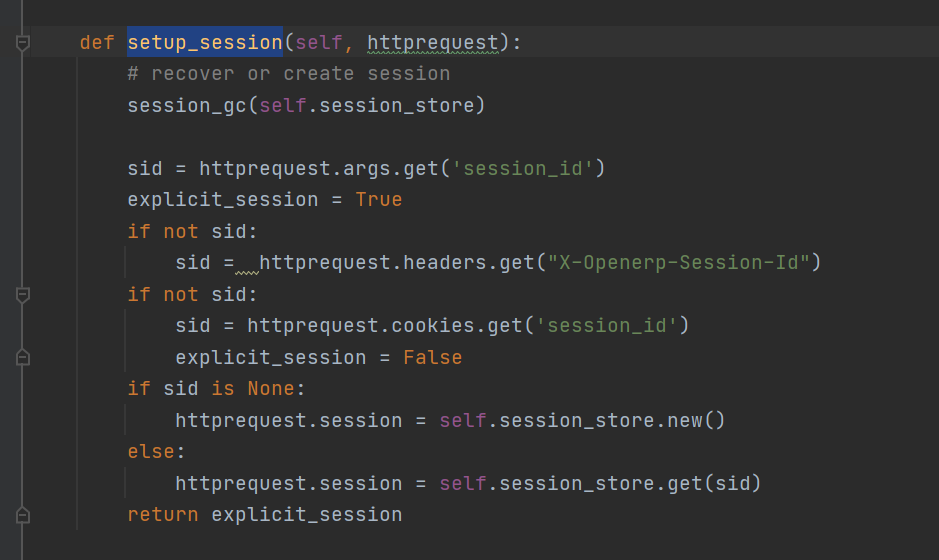Click the session_gc function call

(186, 106)
